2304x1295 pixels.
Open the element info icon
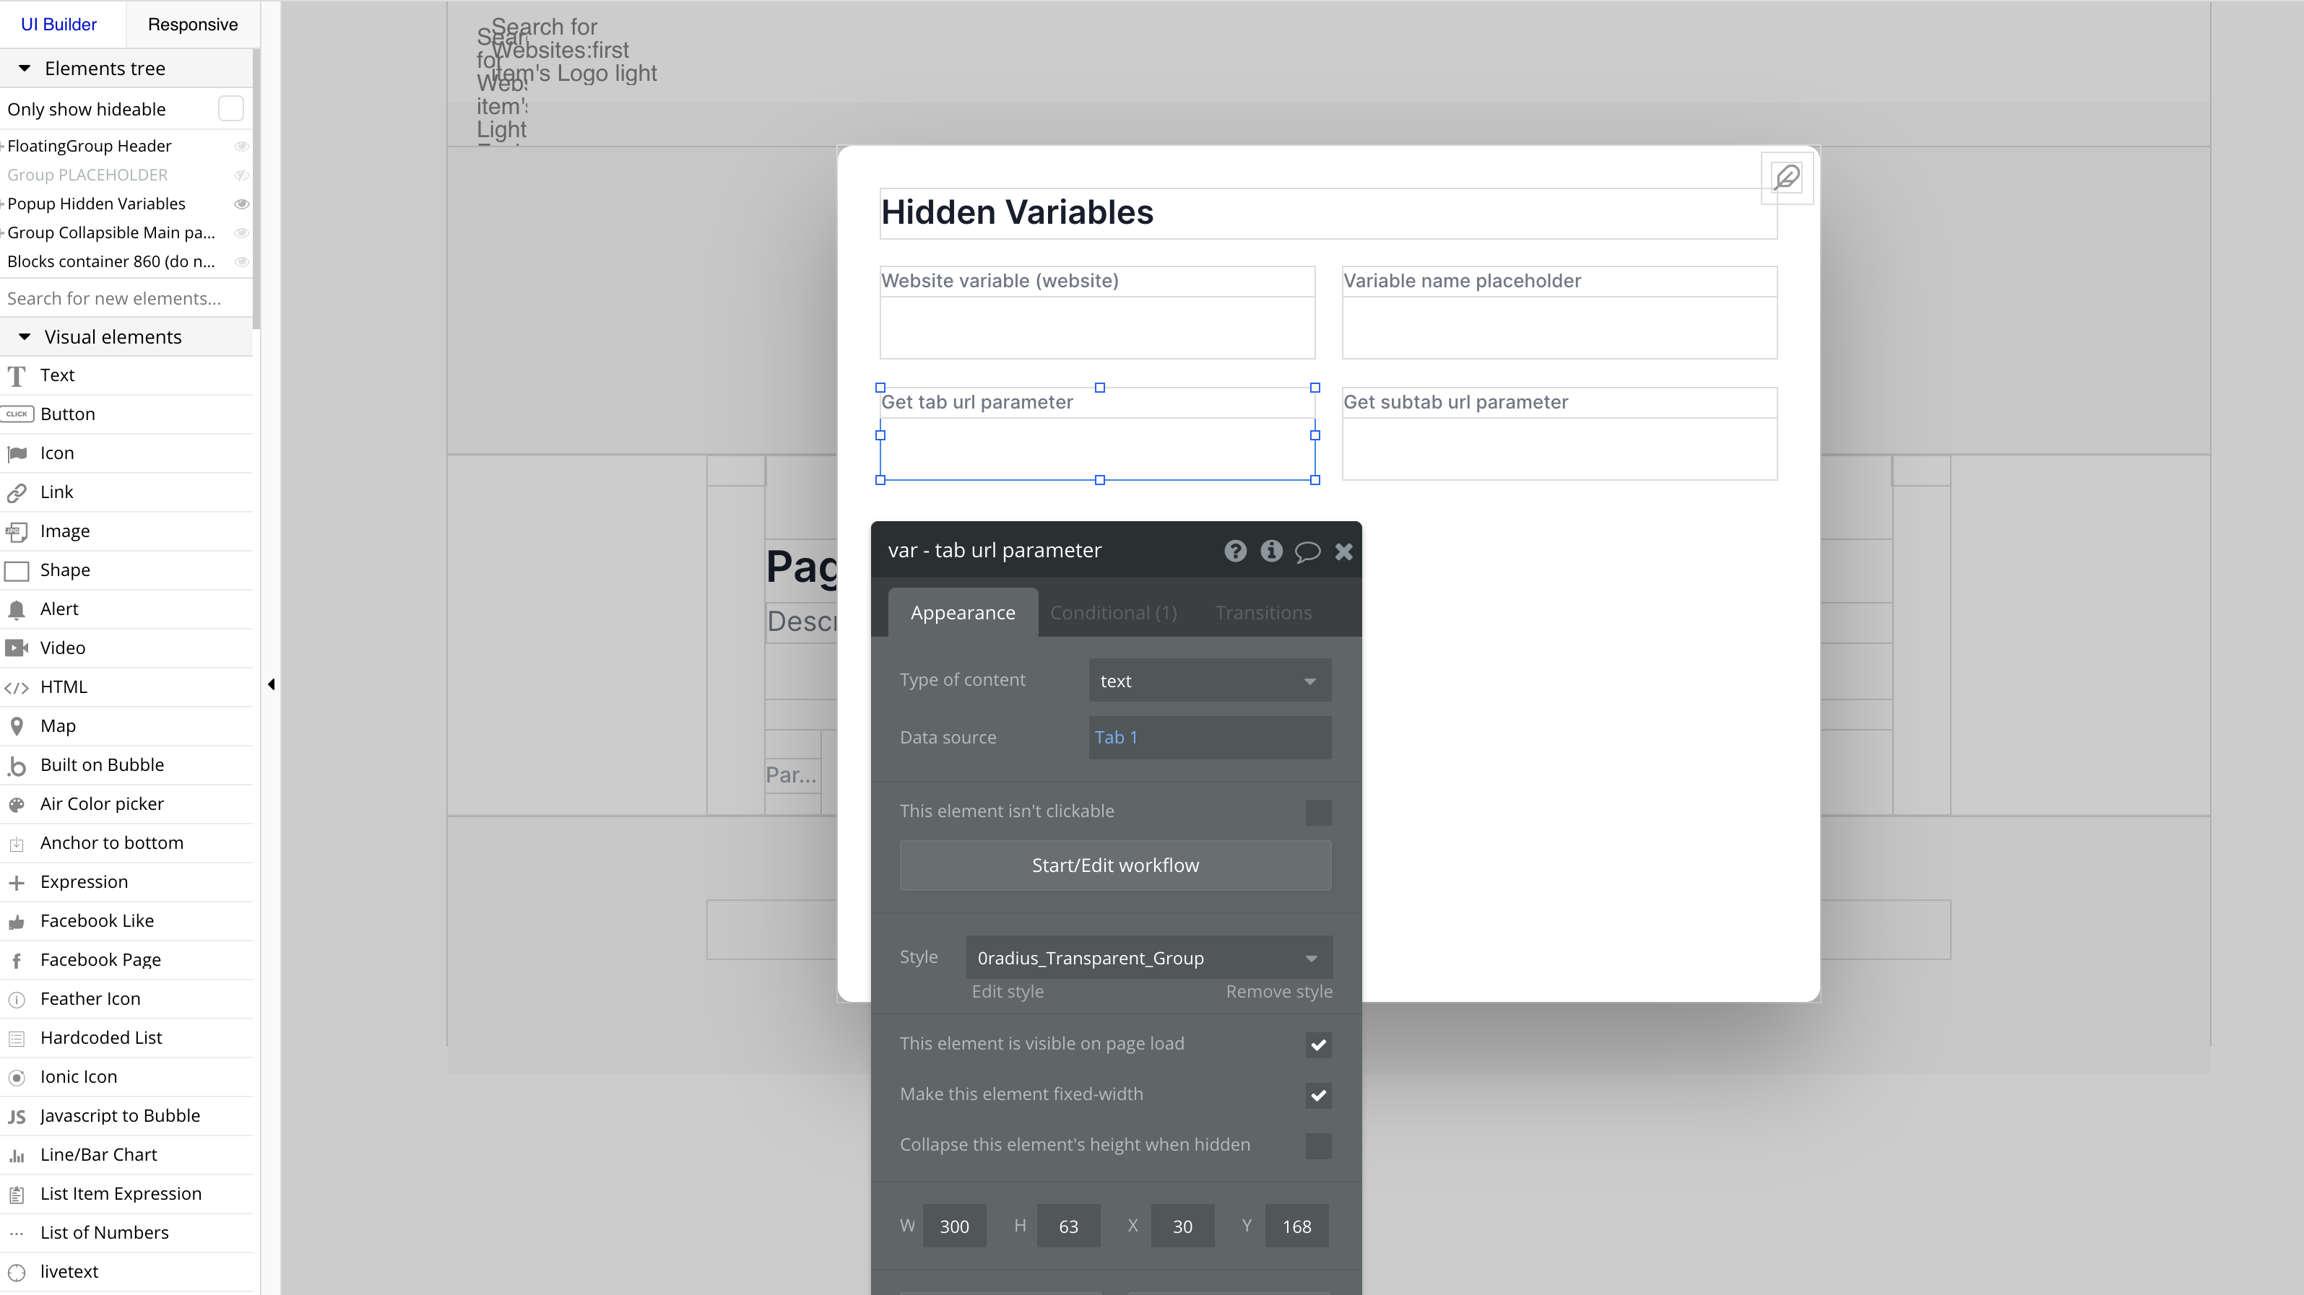1271,551
